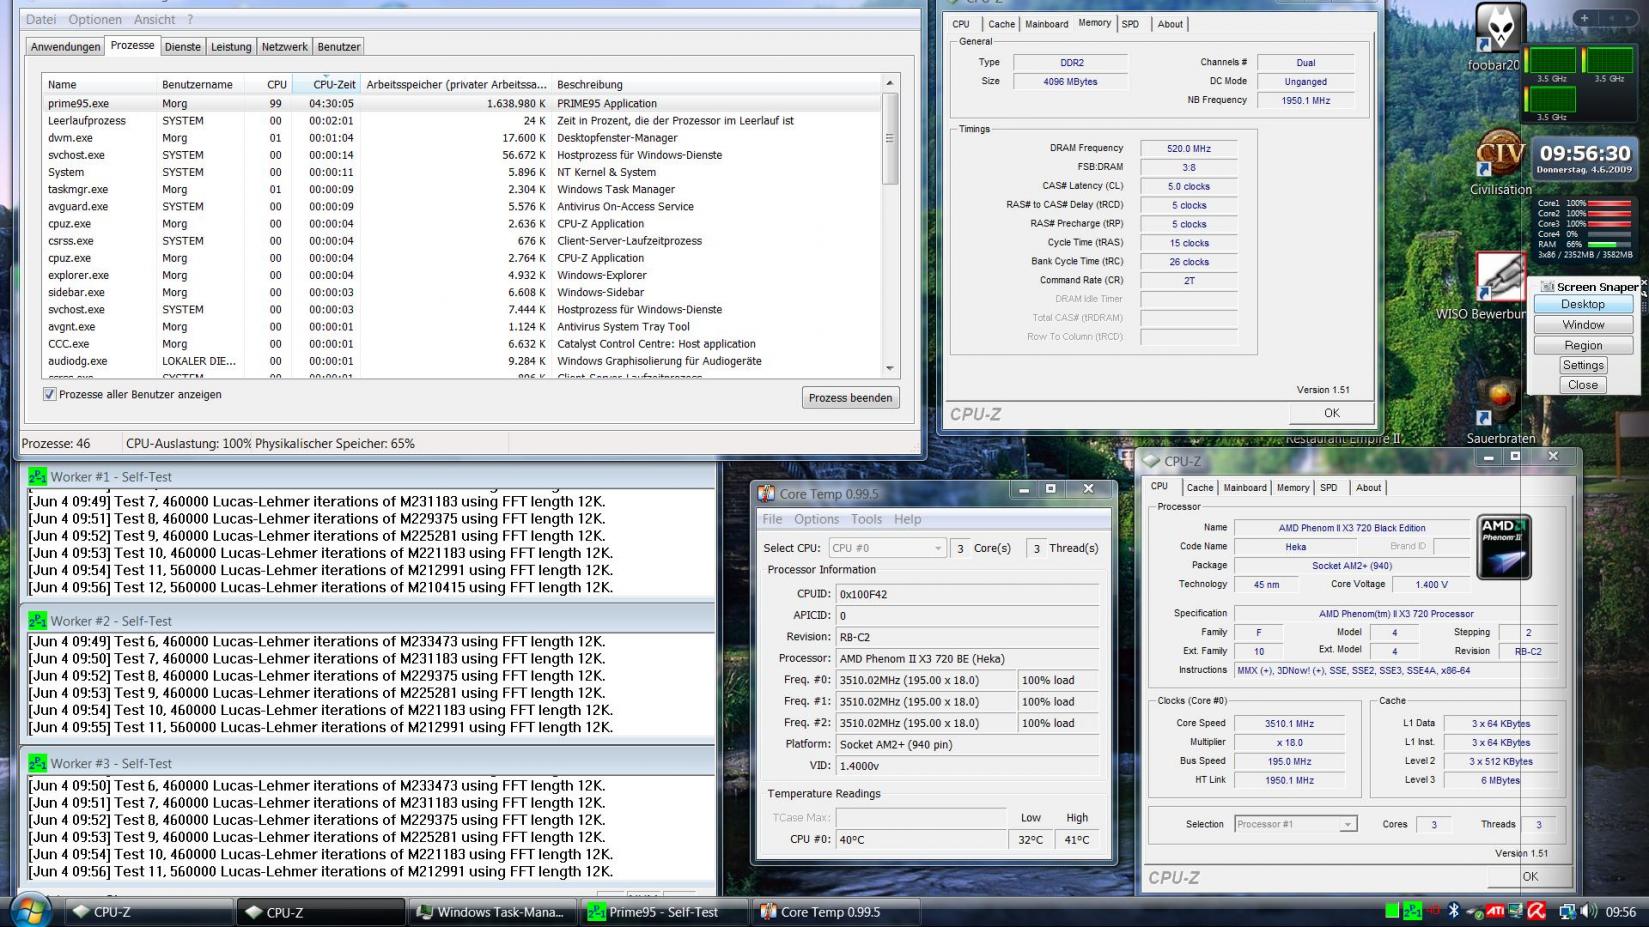Open the Datei menu in Task Manager

41,19
